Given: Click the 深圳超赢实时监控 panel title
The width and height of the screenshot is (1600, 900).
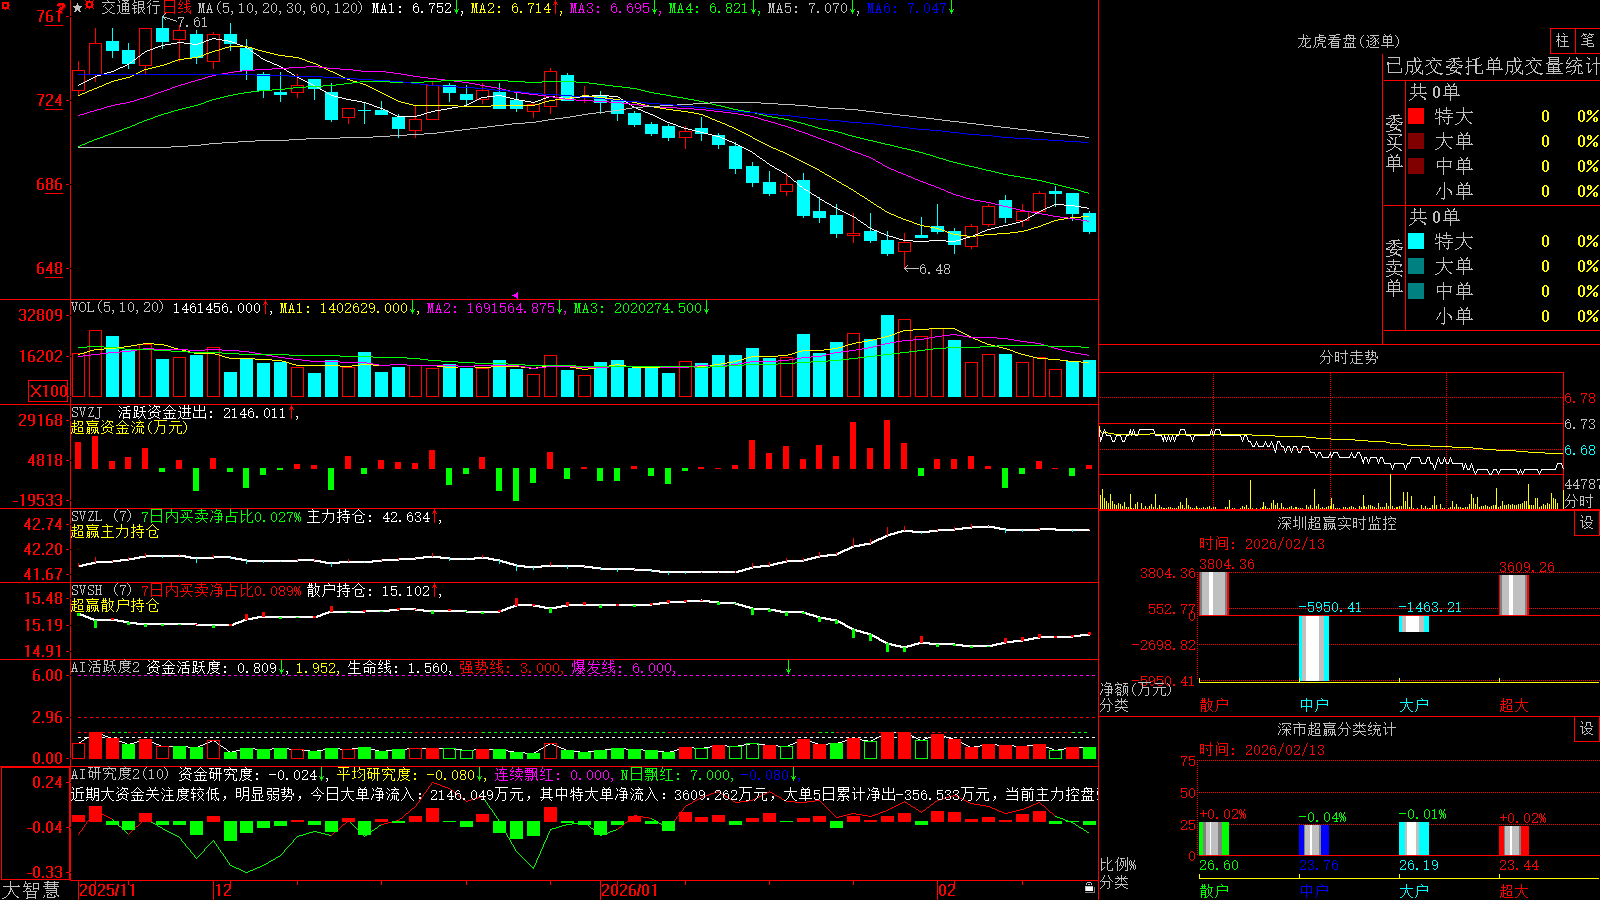Looking at the screenshot, I should pyautogui.click(x=1336, y=523).
